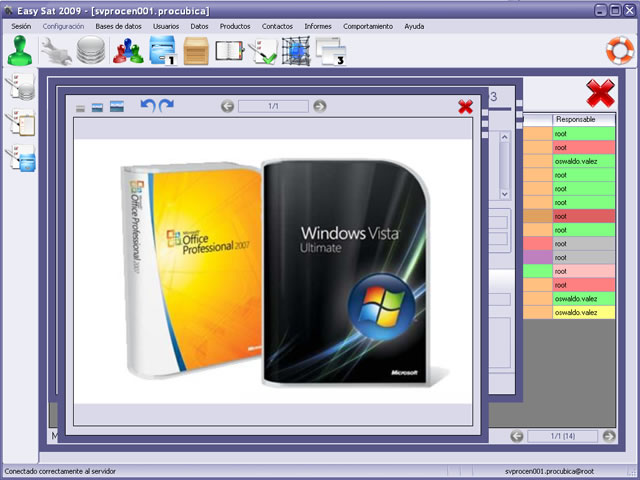Click the green user session icon
Viewport: 640px width, 480px height.
20,51
